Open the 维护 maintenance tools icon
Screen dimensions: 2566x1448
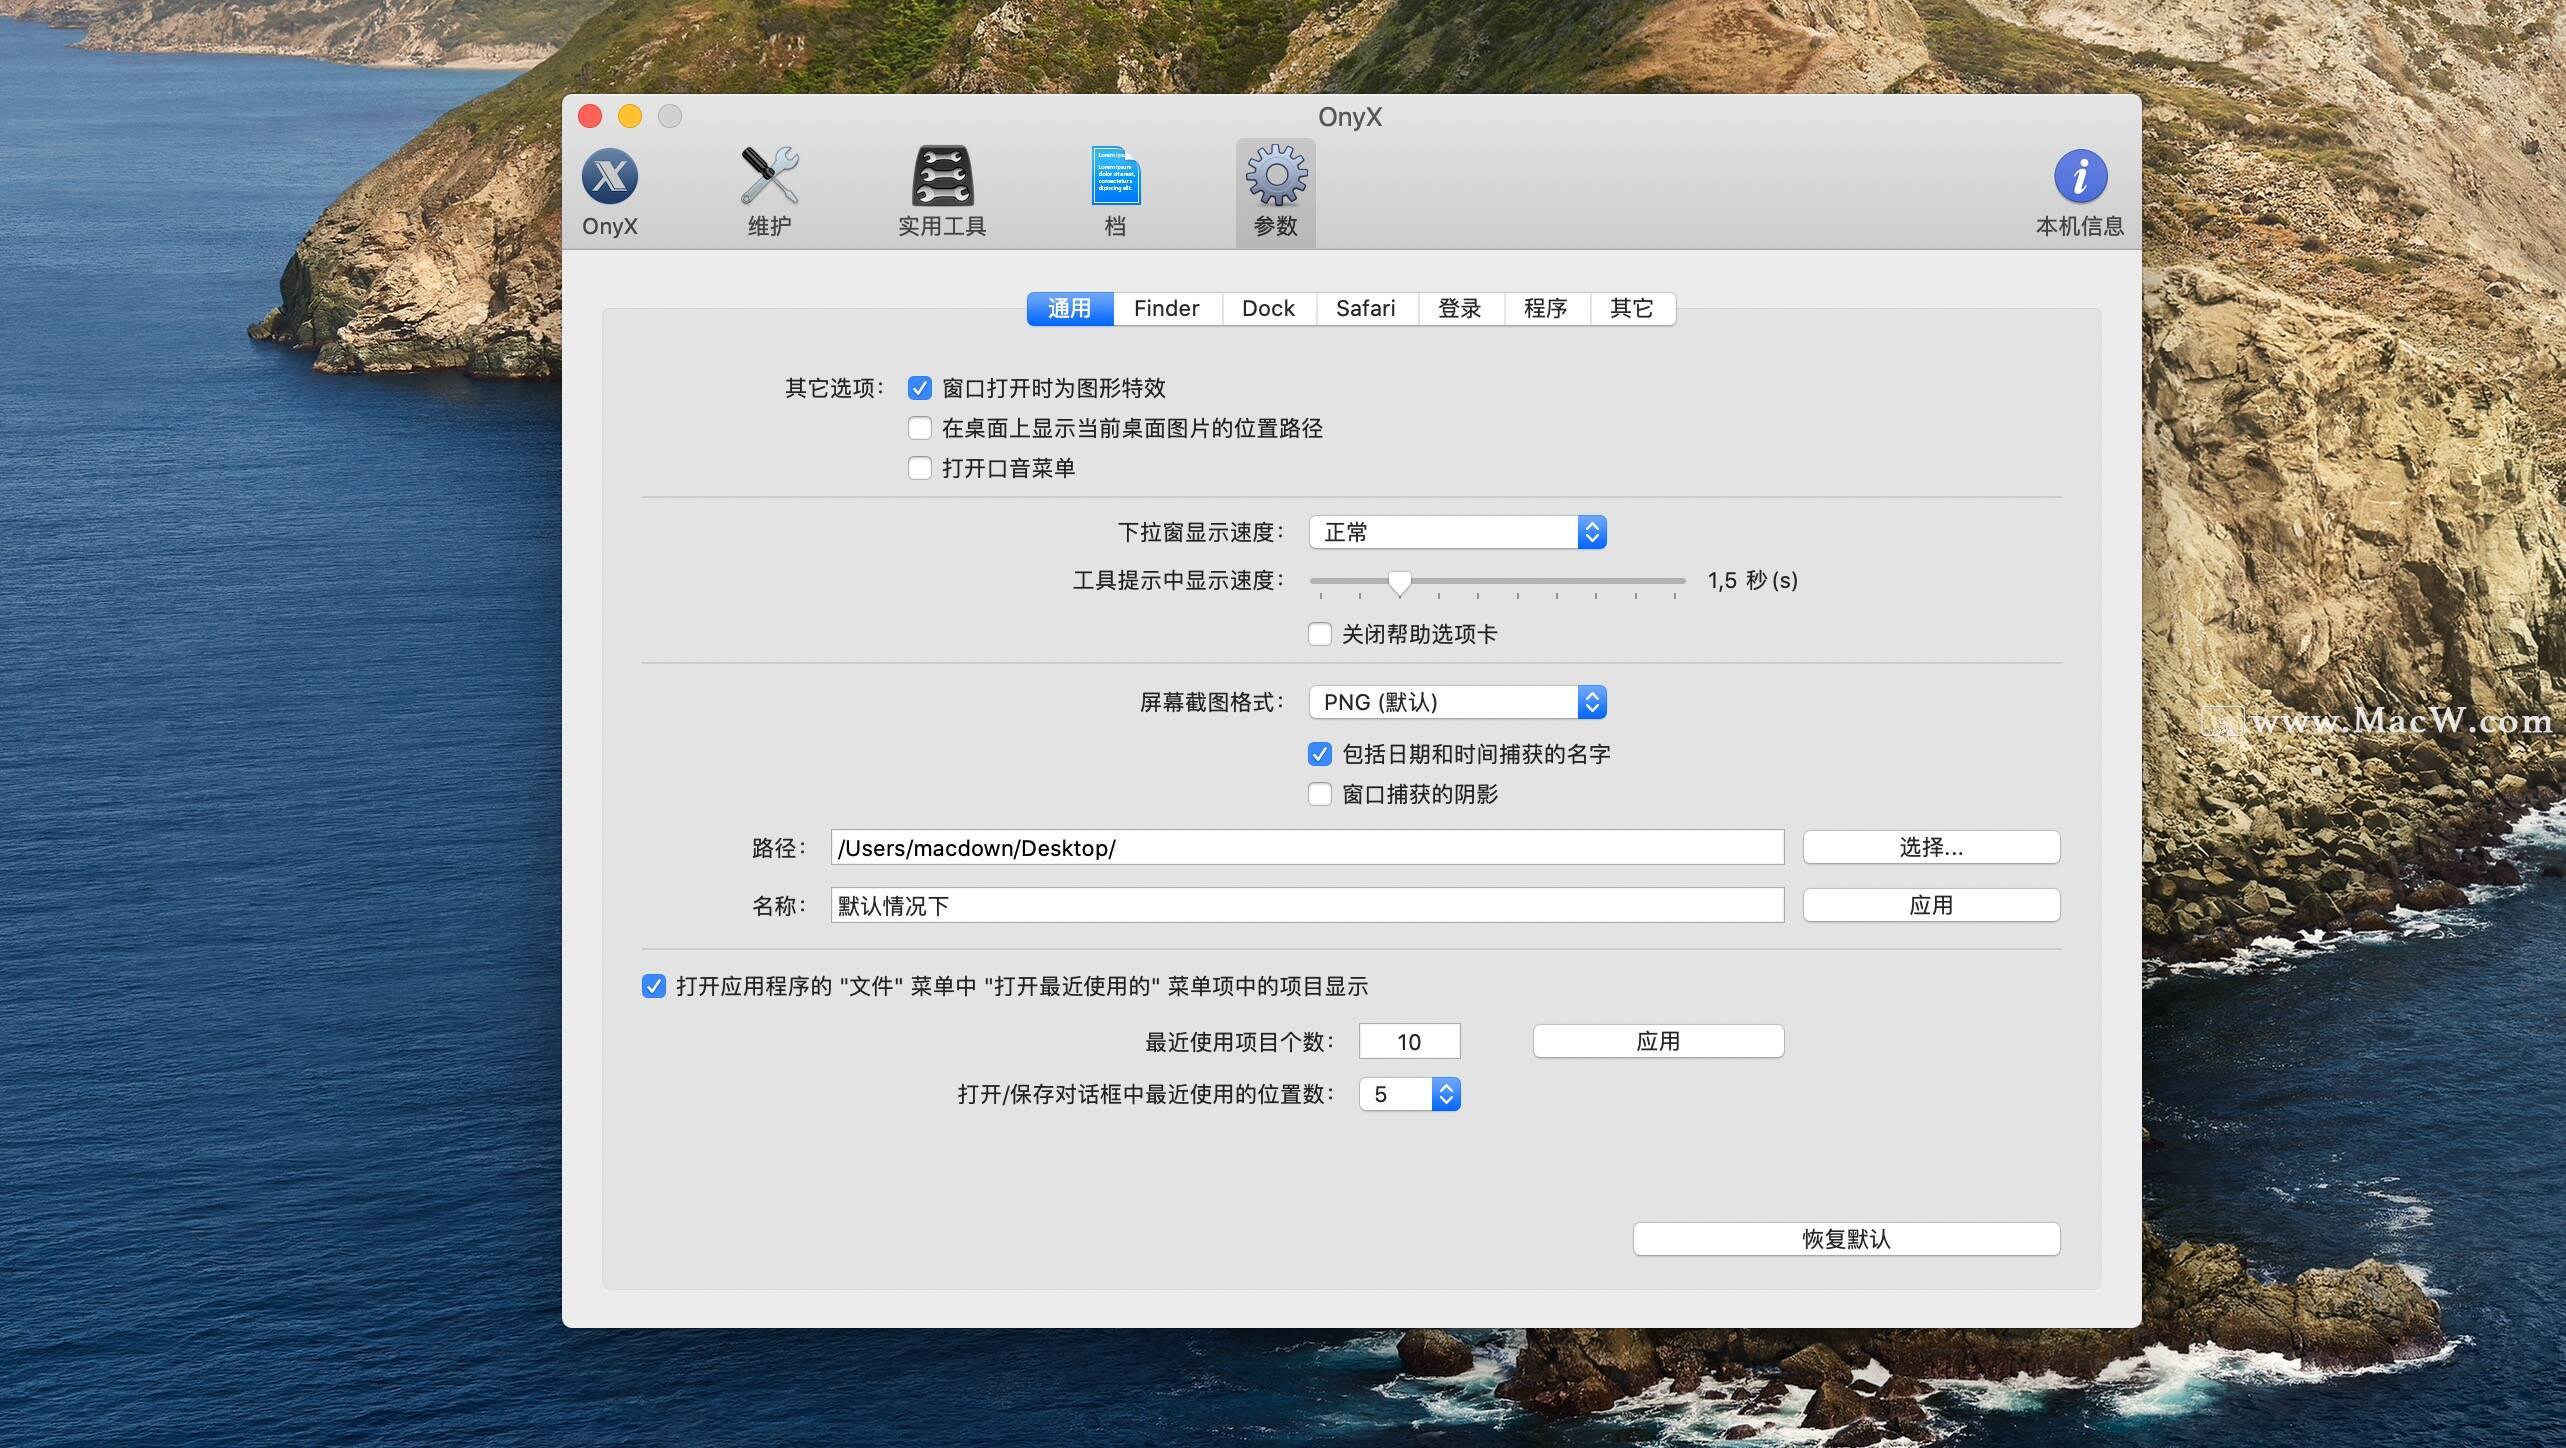[769, 192]
